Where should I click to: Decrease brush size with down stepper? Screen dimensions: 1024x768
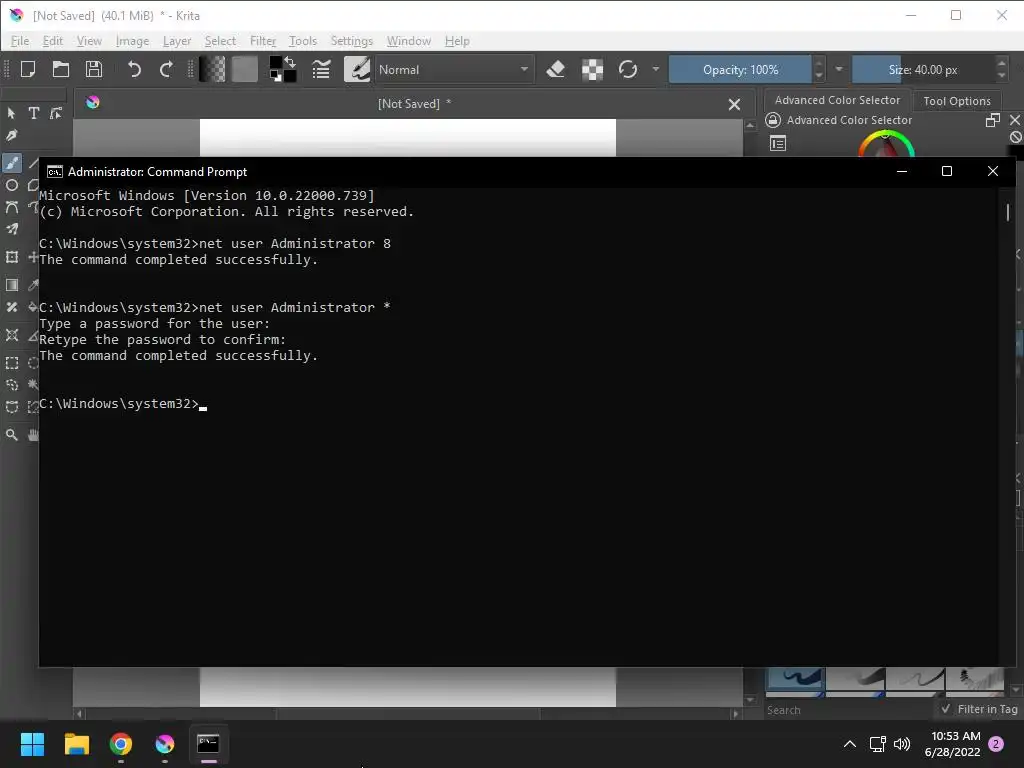click(x=1002, y=76)
